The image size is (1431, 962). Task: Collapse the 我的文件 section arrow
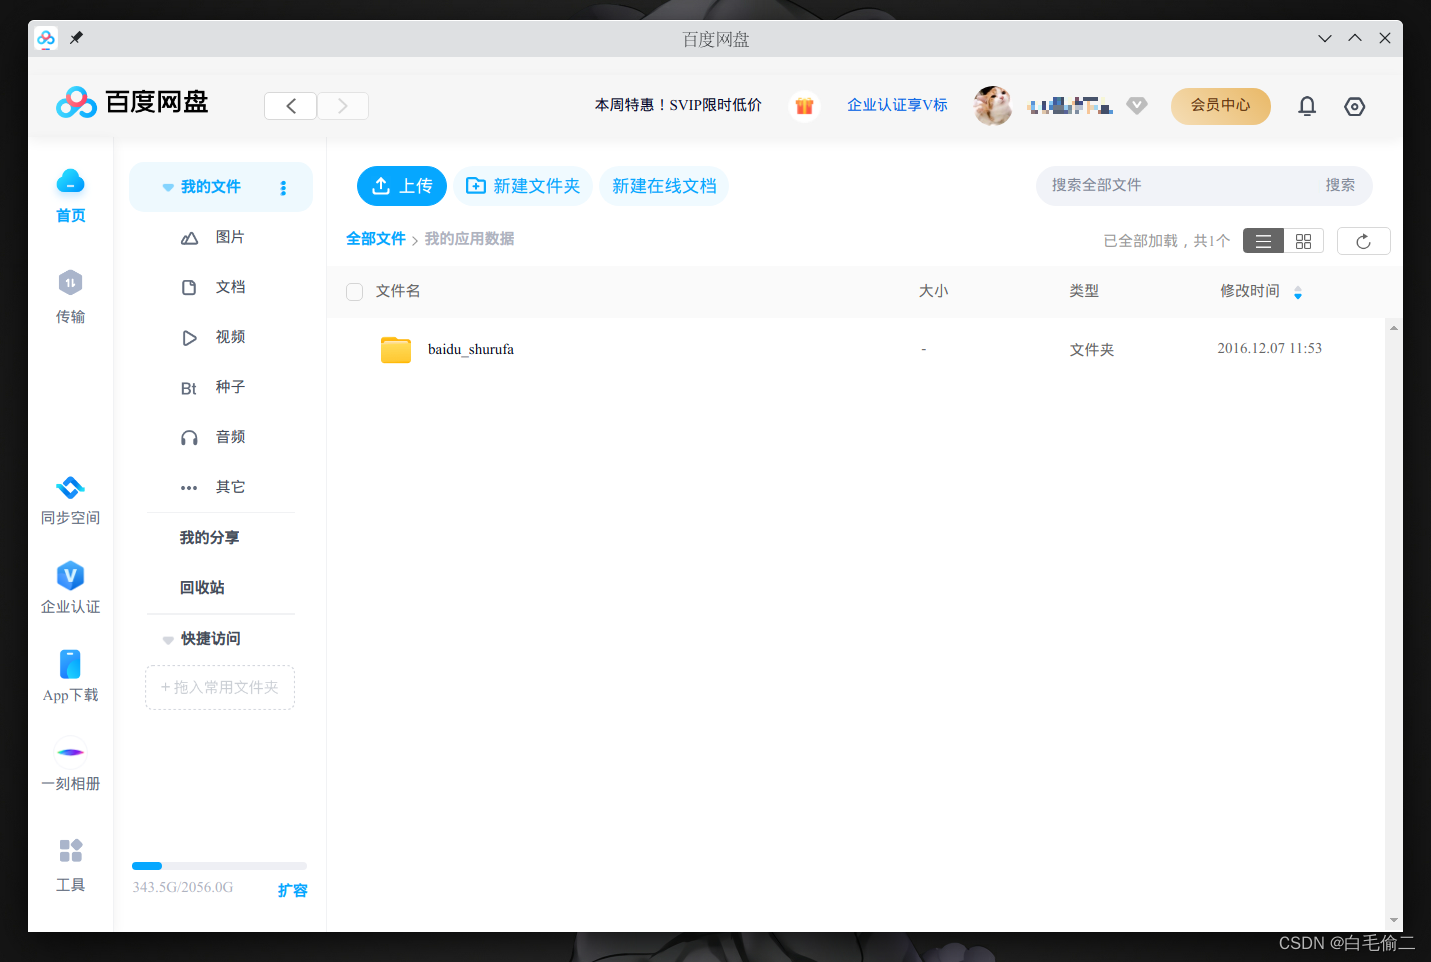click(168, 188)
